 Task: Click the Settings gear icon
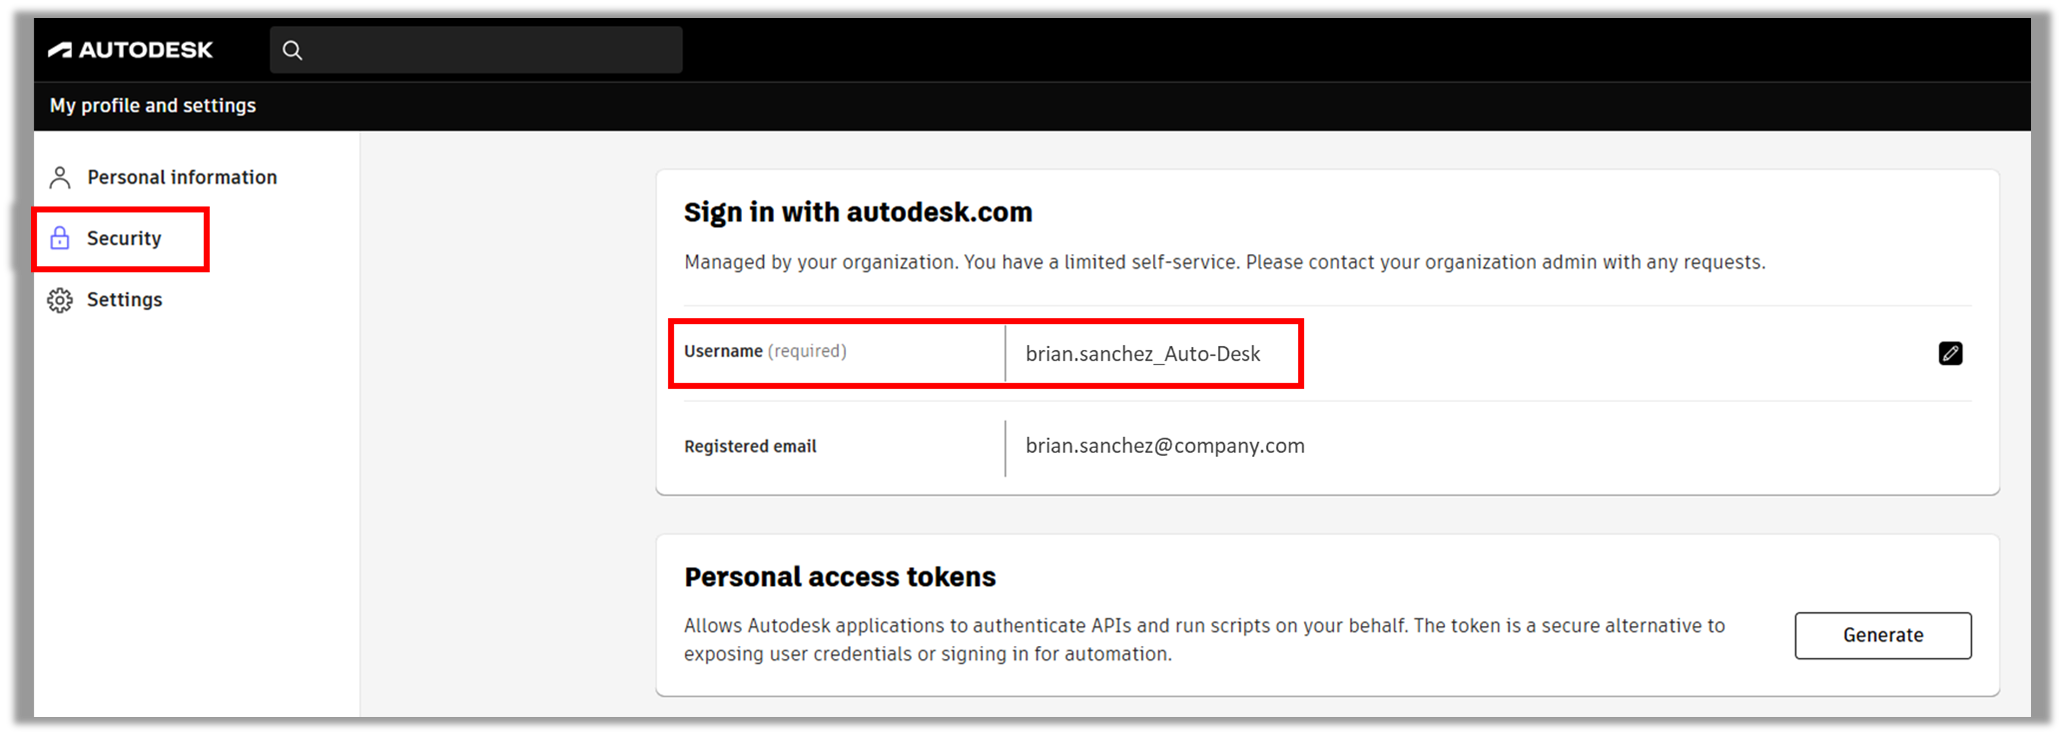click(x=60, y=299)
